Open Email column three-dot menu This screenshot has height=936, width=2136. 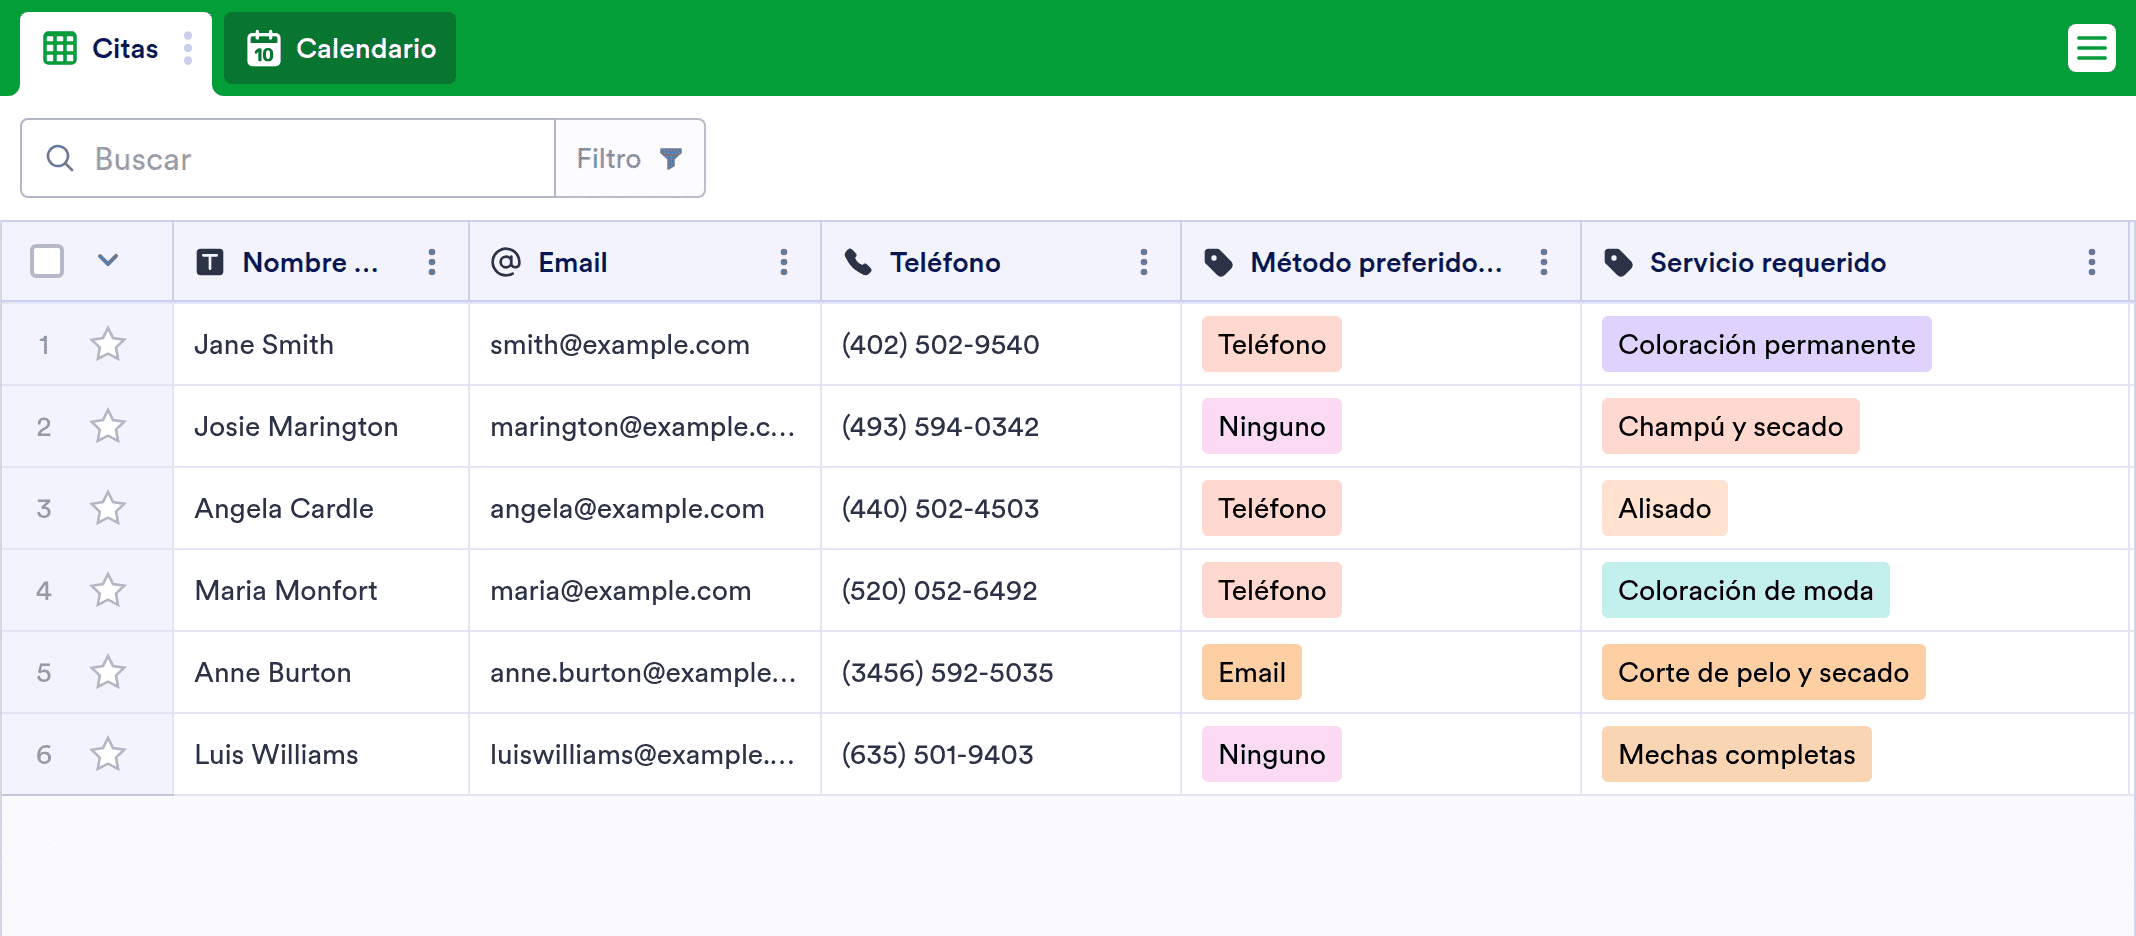point(784,262)
